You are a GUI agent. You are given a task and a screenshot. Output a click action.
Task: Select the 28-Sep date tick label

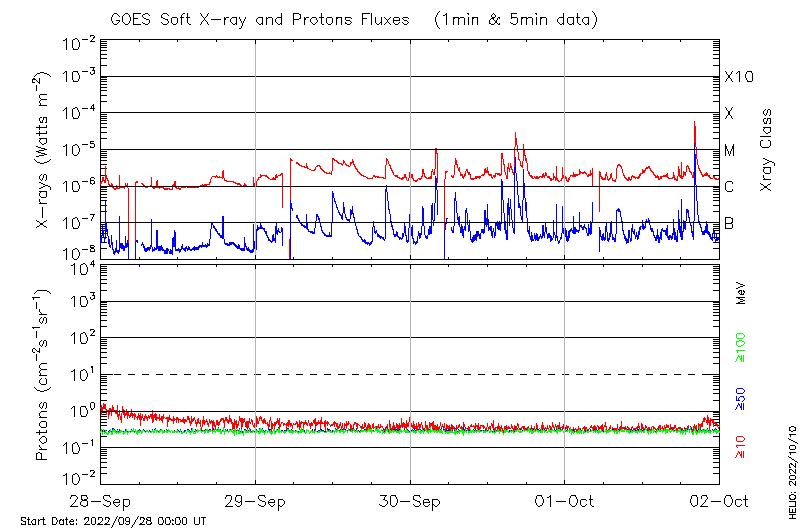point(101,500)
